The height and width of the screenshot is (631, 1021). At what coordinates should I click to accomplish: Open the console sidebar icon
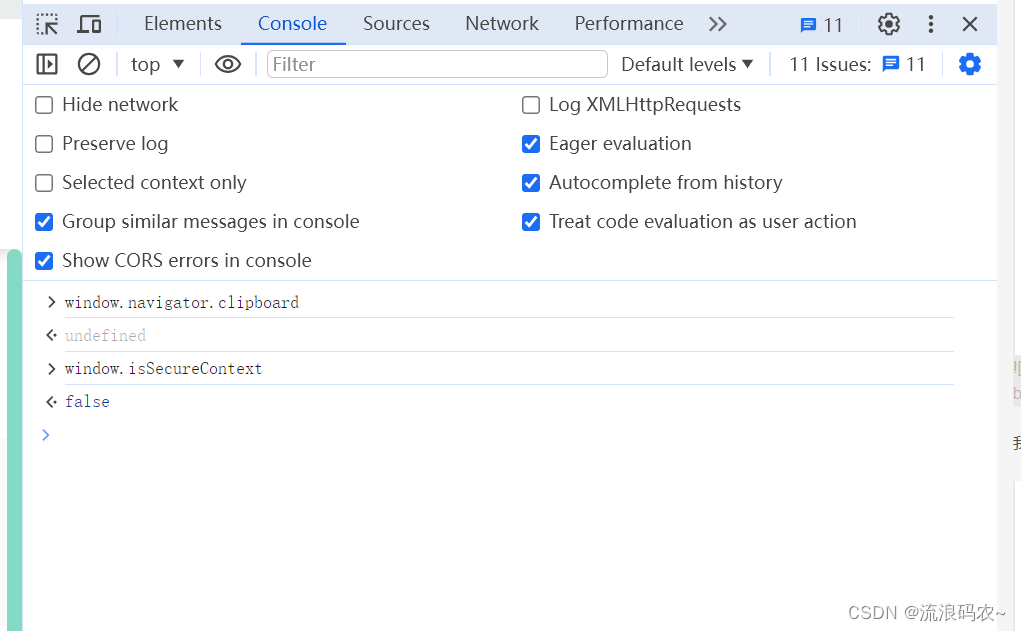[x=46, y=63]
